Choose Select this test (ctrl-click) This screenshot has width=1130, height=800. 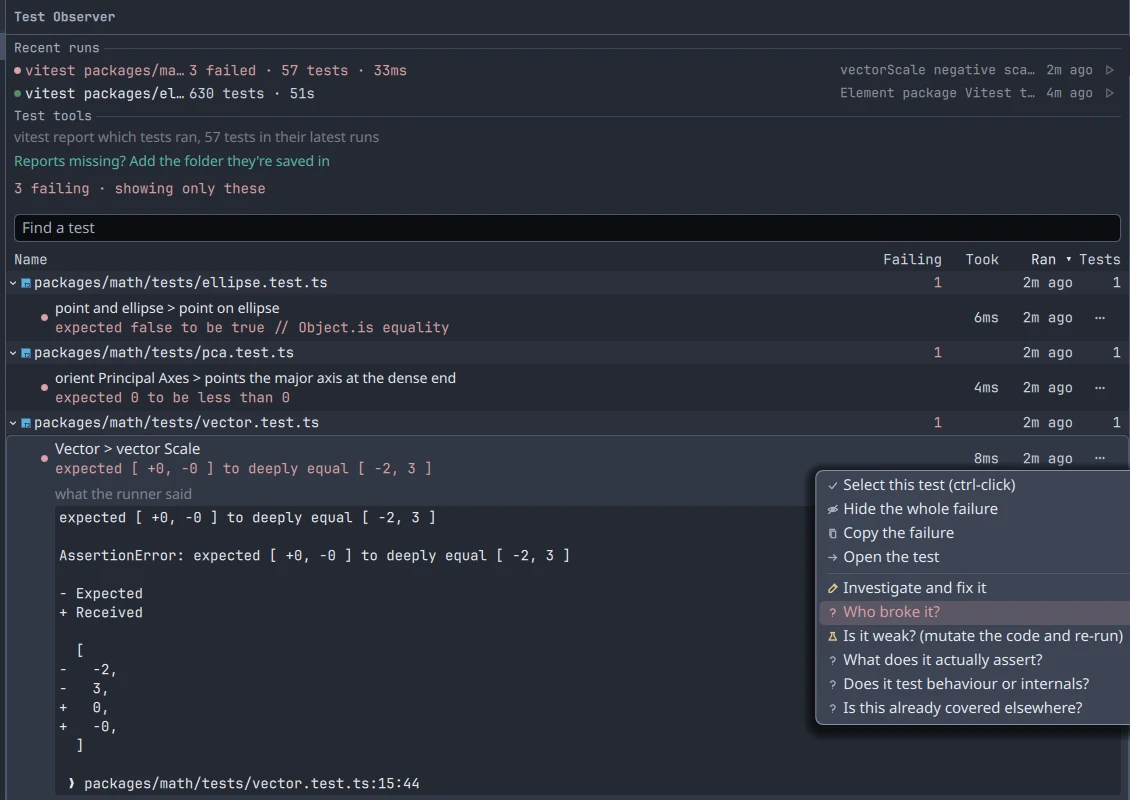click(974, 485)
